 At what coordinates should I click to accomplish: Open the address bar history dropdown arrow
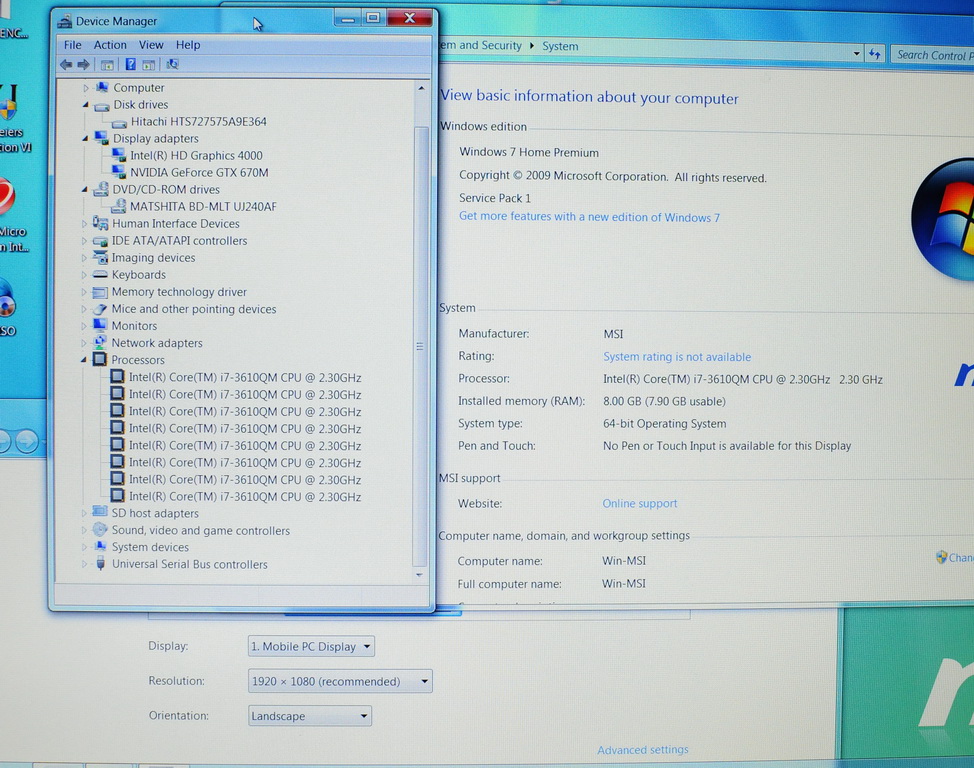click(857, 53)
